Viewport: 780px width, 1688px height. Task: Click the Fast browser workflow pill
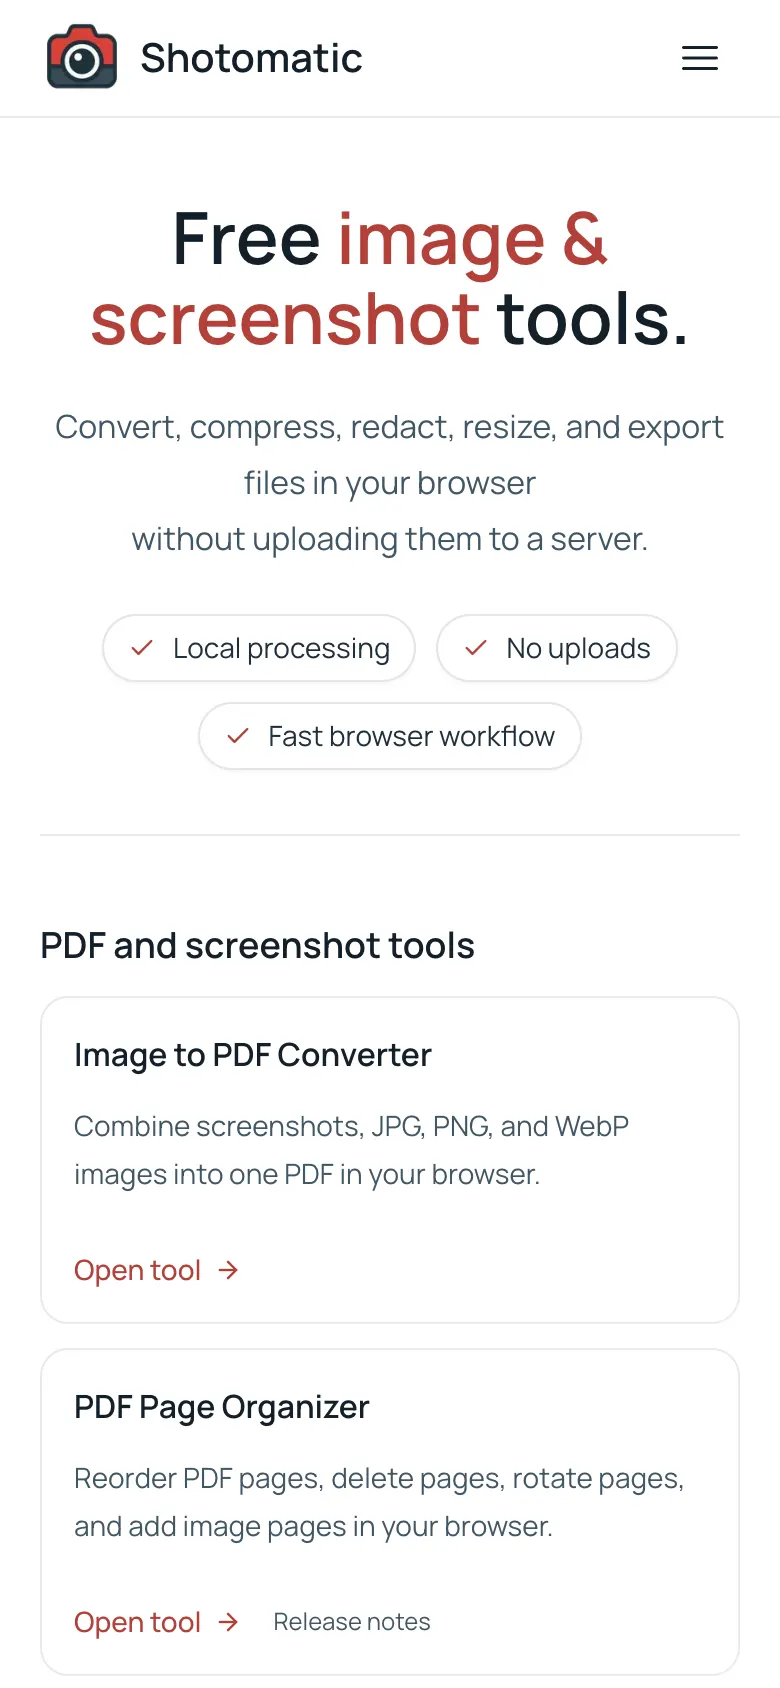click(x=390, y=736)
